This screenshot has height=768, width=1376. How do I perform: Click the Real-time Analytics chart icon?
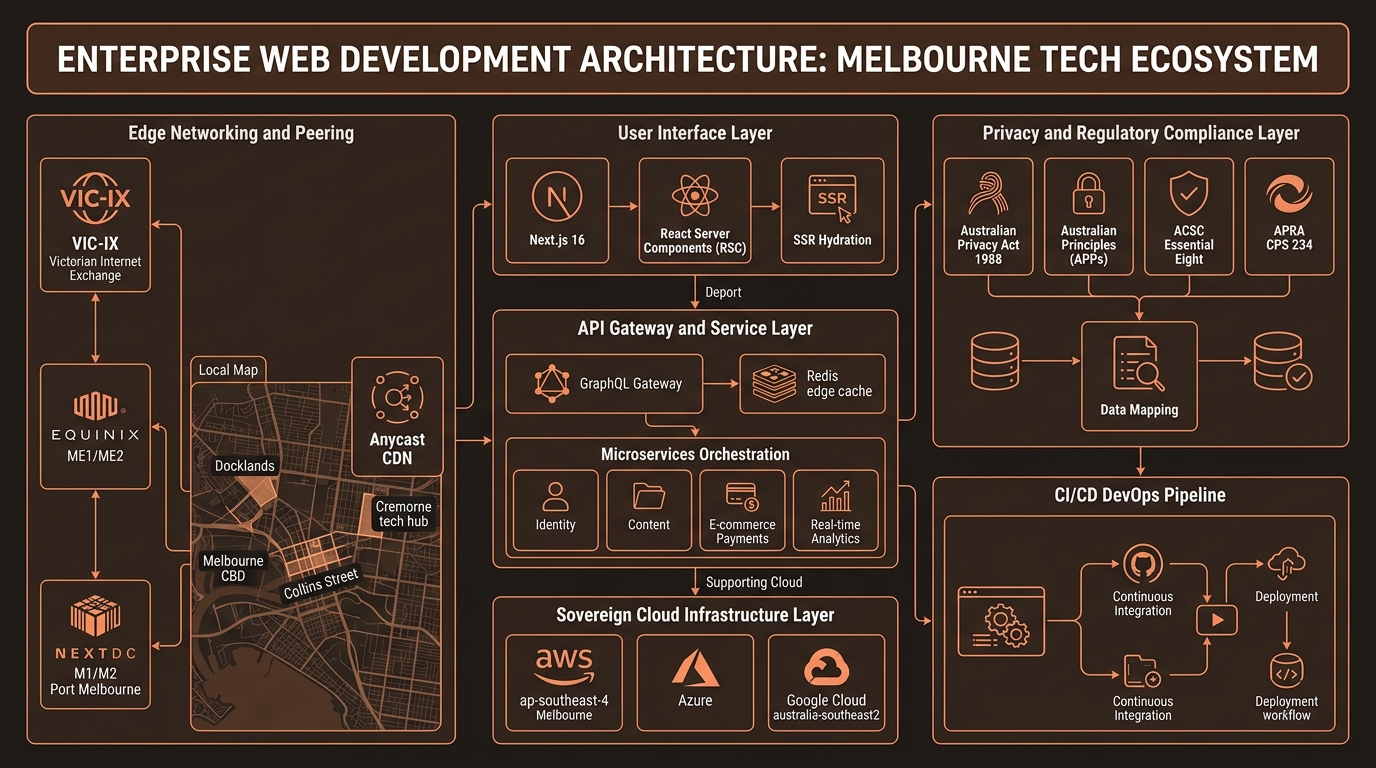pos(835,496)
